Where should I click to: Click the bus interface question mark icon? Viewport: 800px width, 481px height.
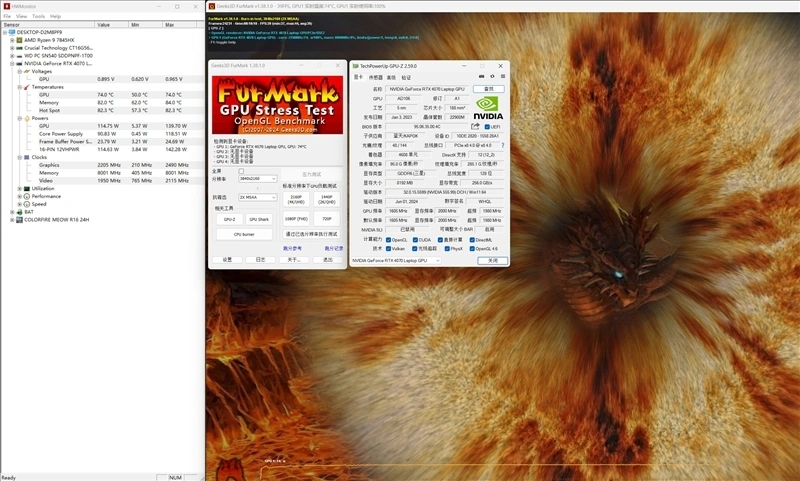point(501,145)
